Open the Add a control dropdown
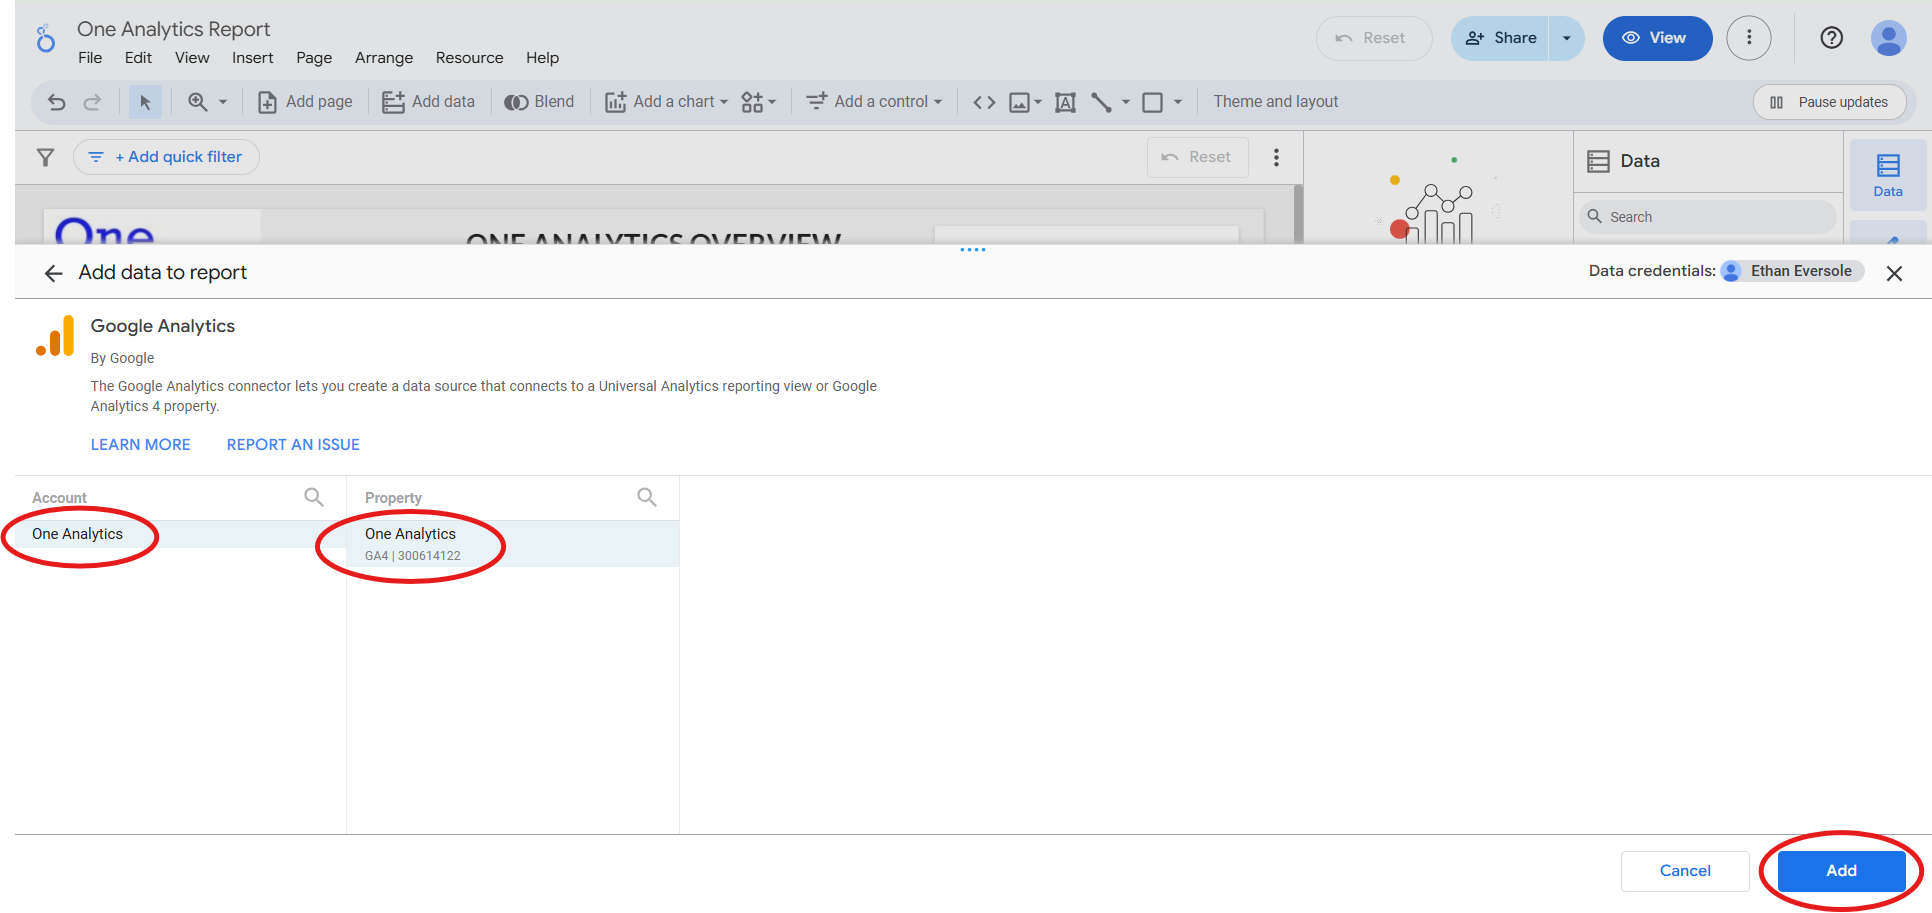This screenshot has width=1932, height=913. (x=874, y=102)
